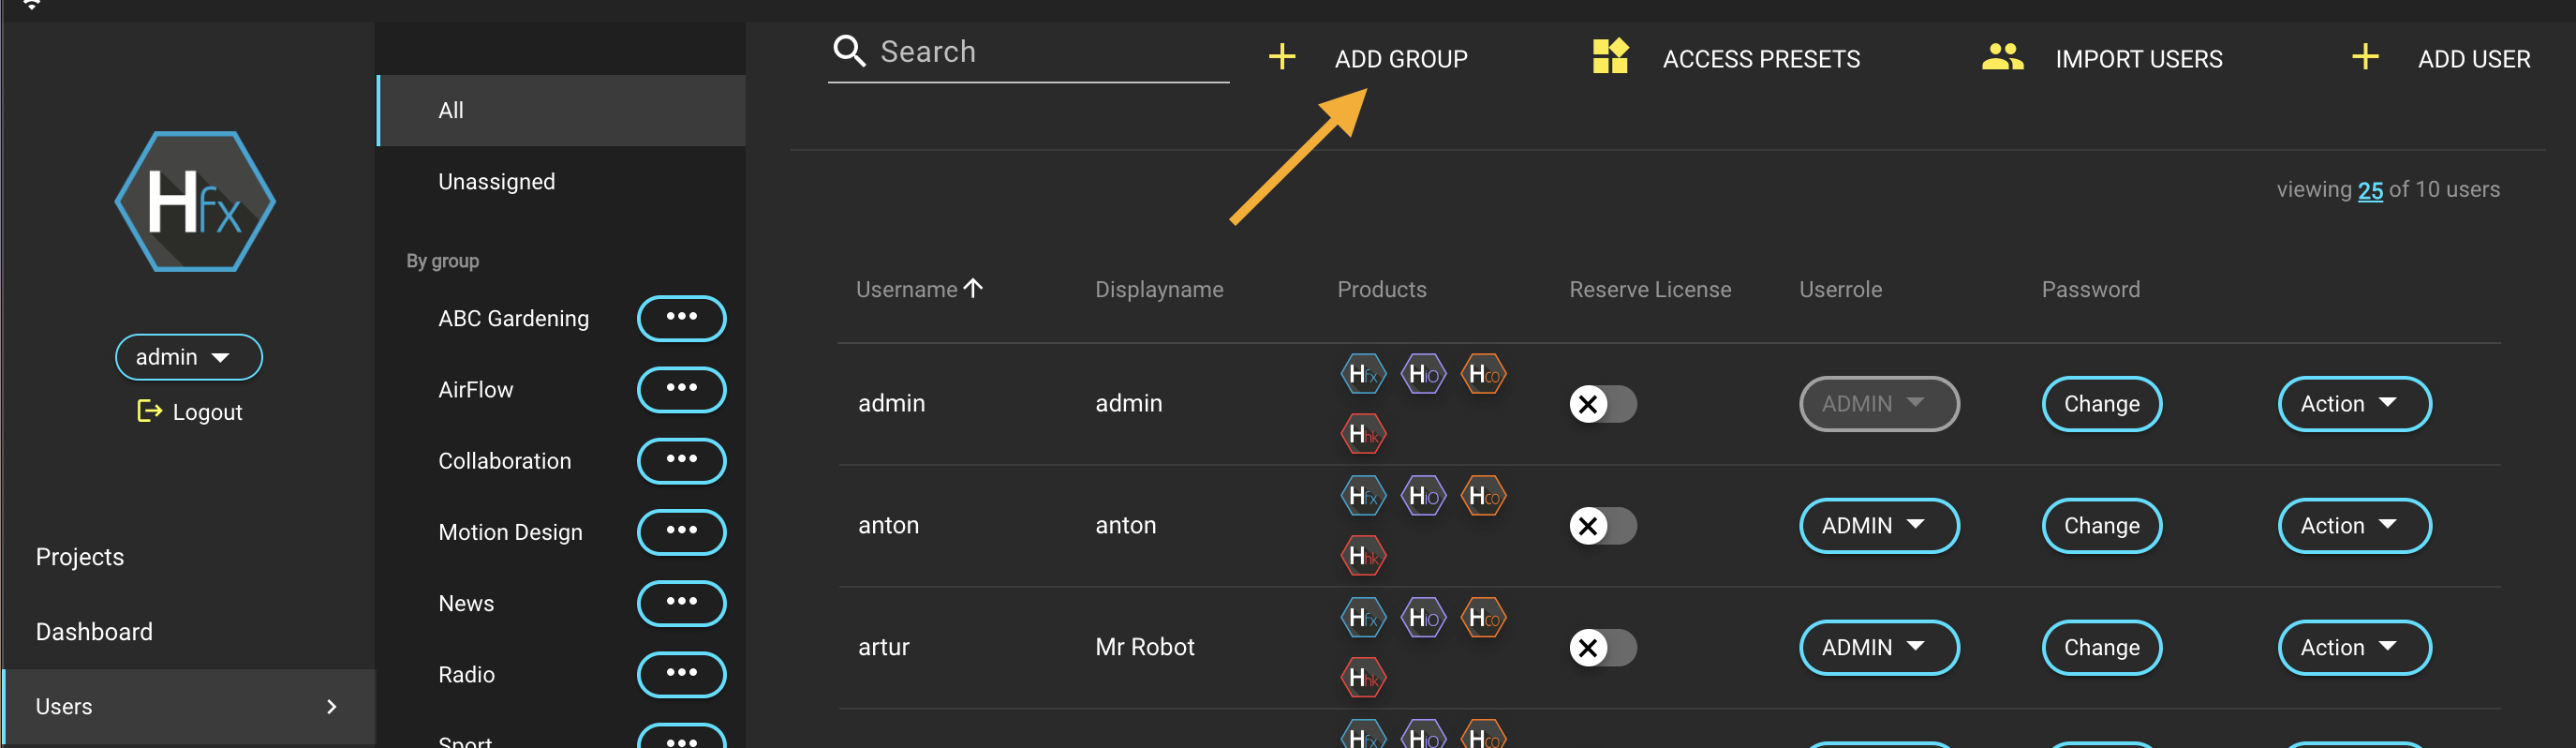This screenshot has height=748, width=2576.
Task: Click the Hfx hexagon logo
Action: [195, 202]
